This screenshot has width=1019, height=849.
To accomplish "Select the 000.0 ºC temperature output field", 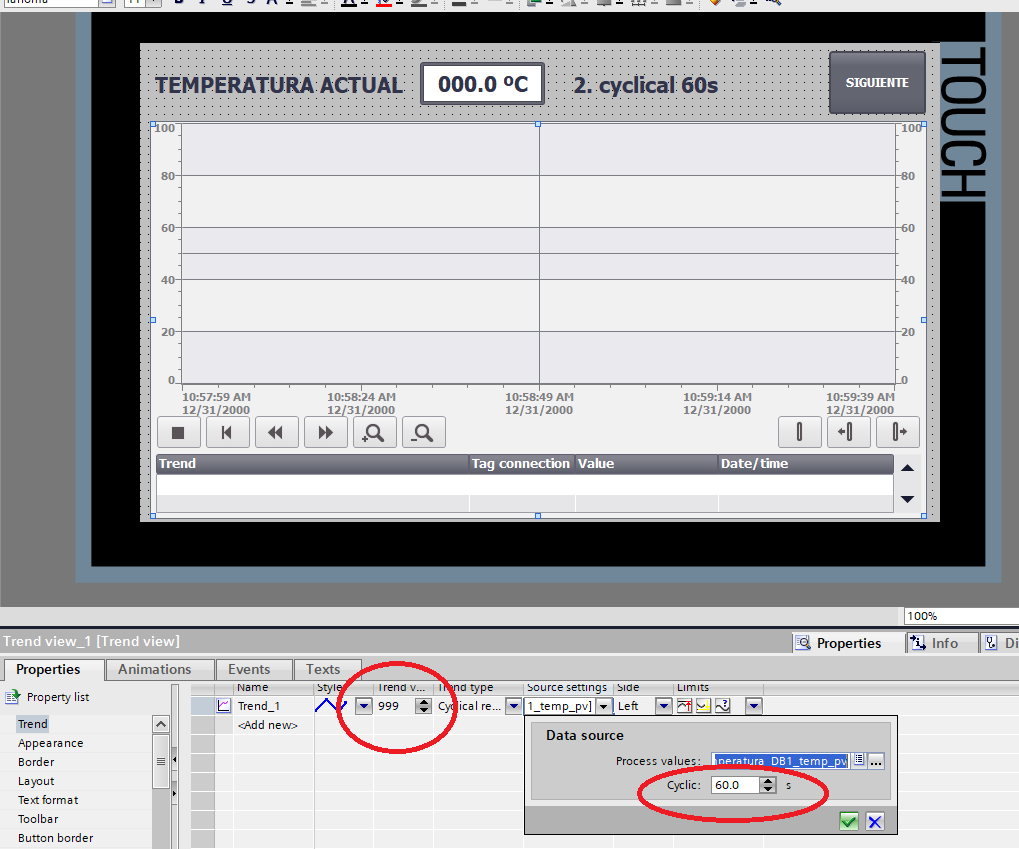I will tap(482, 84).
